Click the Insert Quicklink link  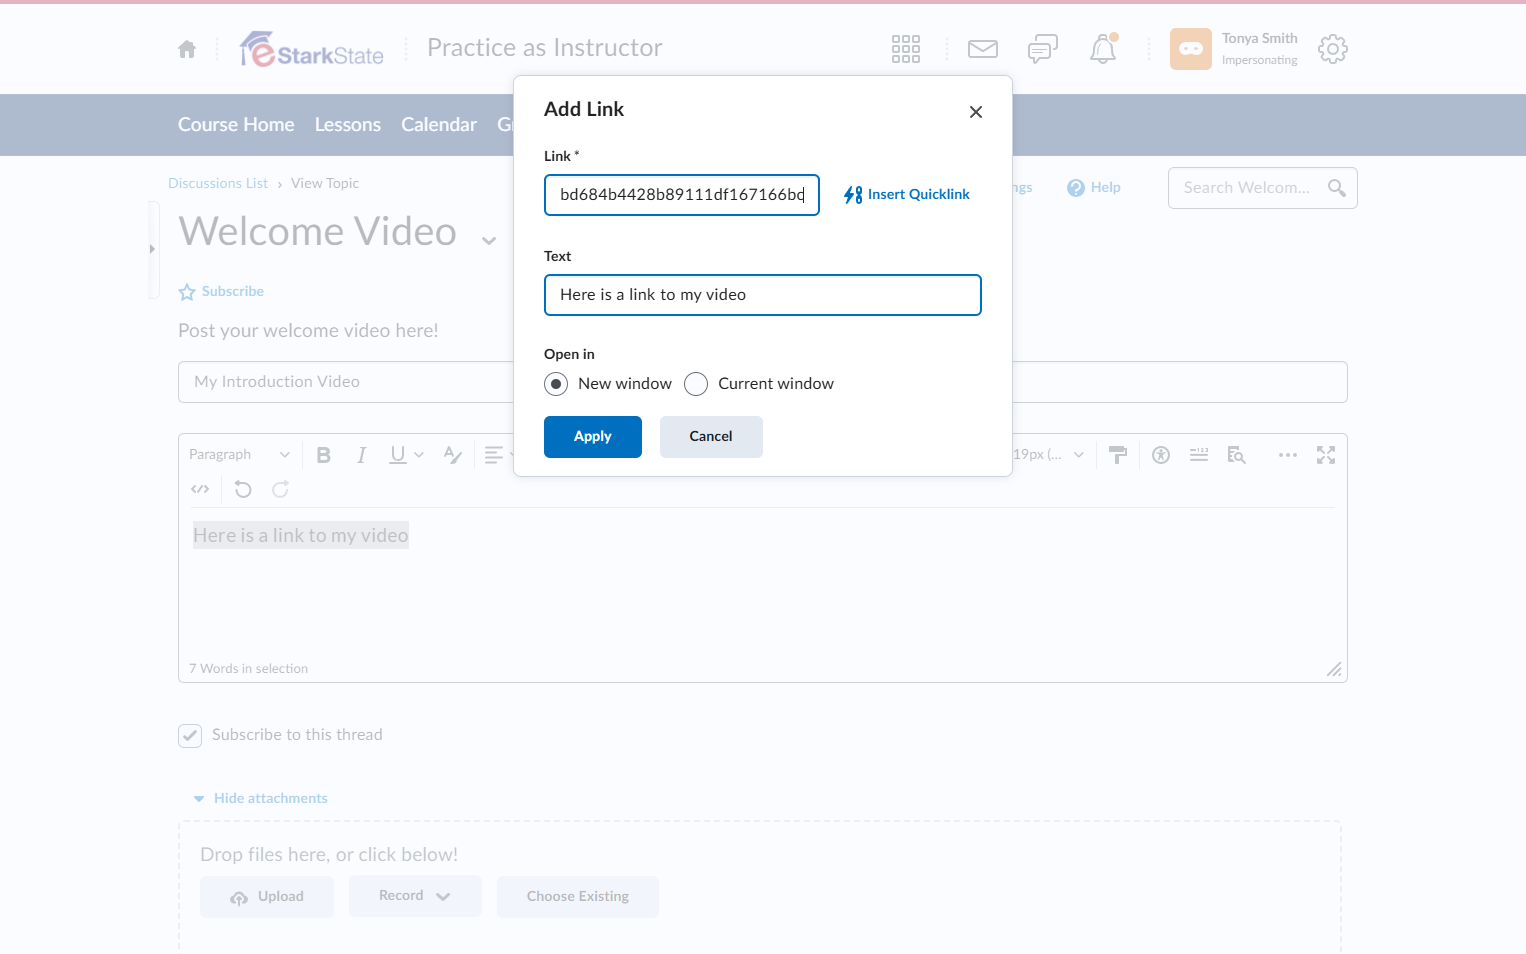coord(907,195)
